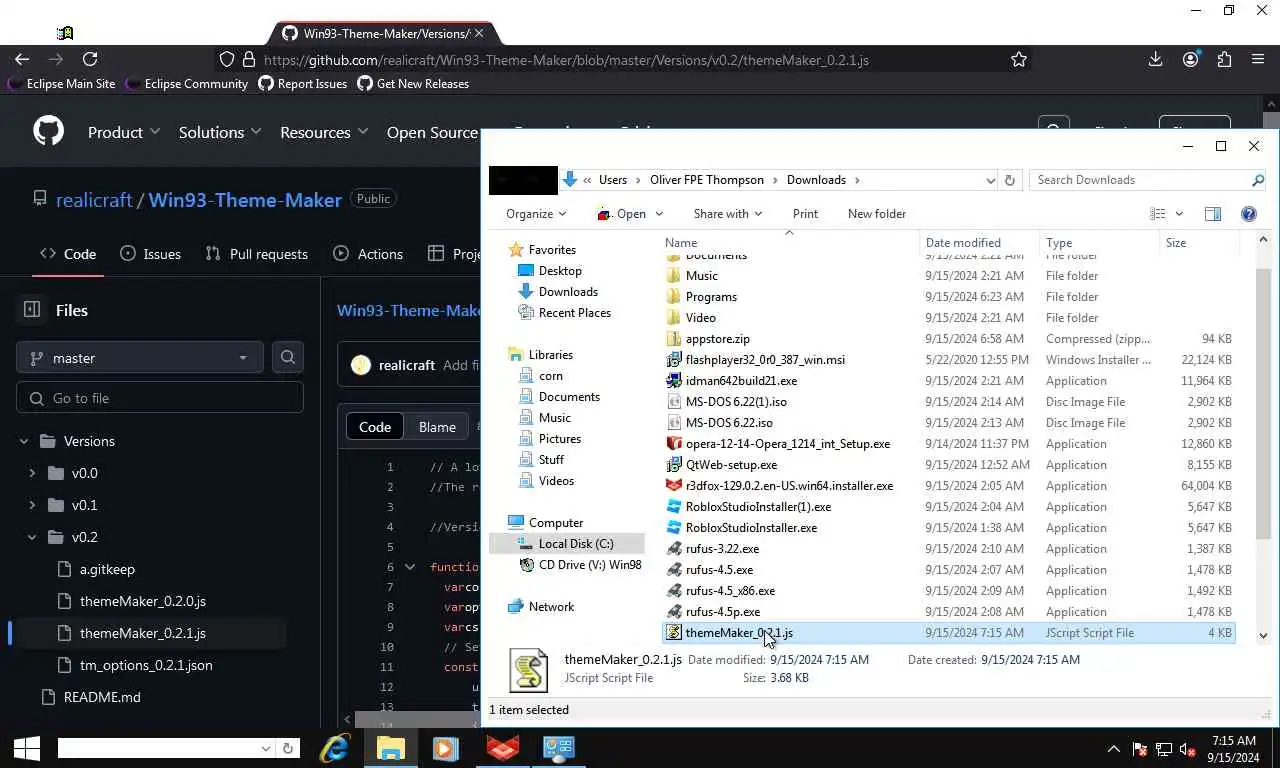Open File Explorer taskbar icon
Screen dimensions: 1280x768
(x=390, y=748)
